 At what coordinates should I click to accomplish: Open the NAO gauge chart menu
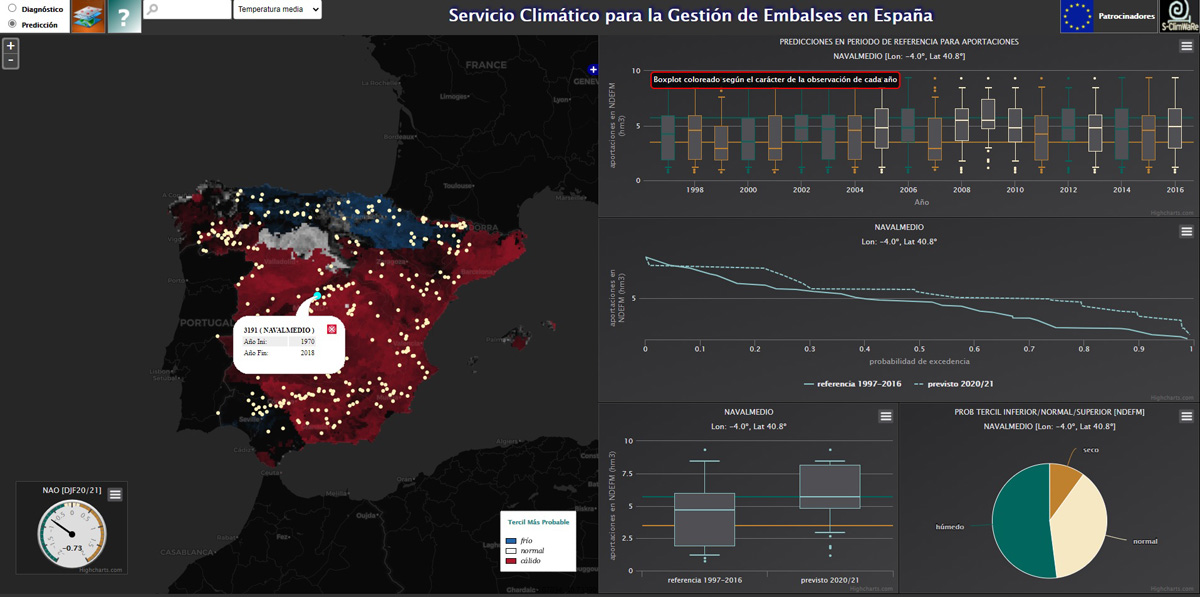[115, 494]
